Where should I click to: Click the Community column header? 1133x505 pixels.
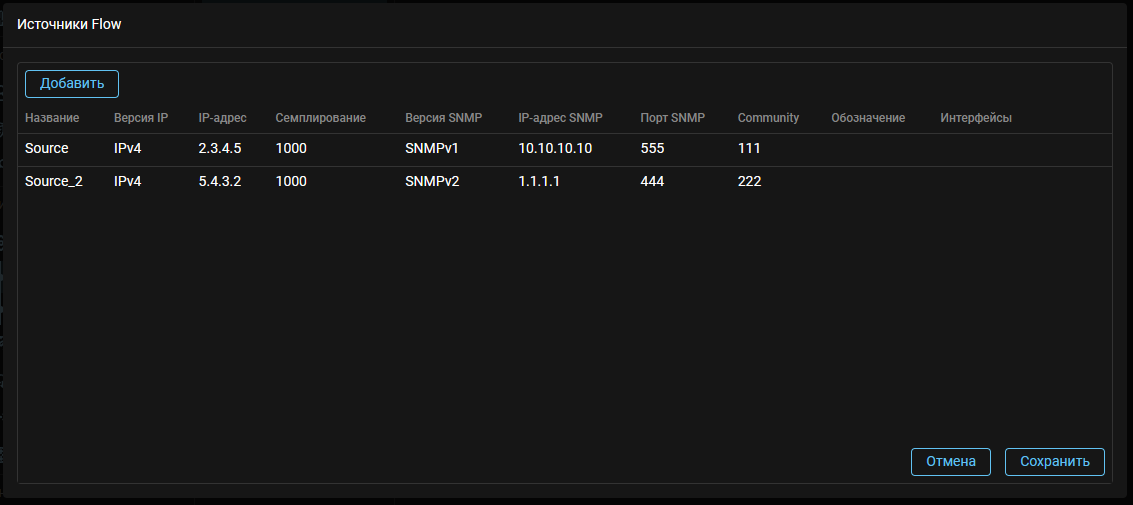click(x=768, y=118)
